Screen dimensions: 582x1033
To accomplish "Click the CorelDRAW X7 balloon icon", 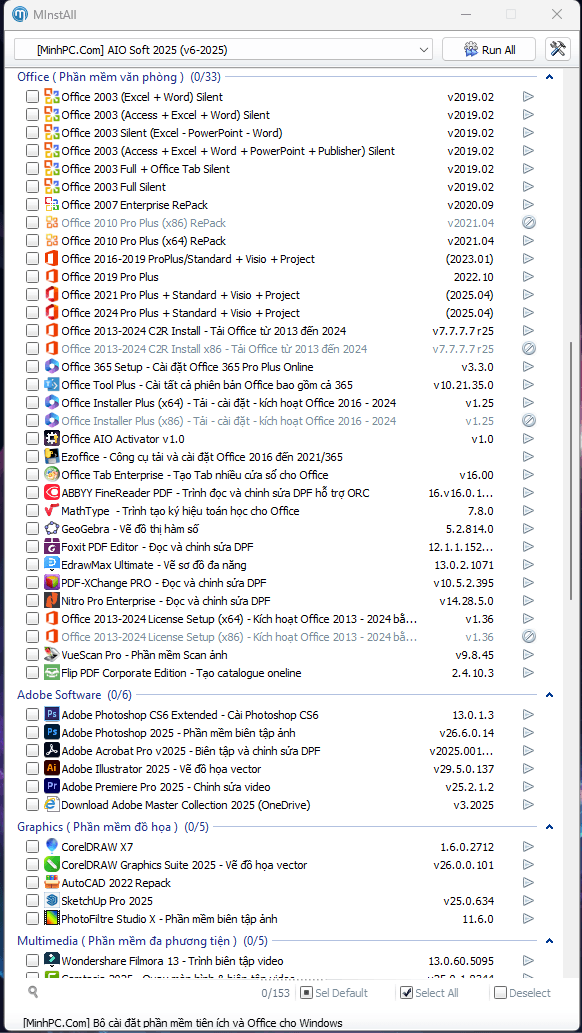I will pos(51,847).
